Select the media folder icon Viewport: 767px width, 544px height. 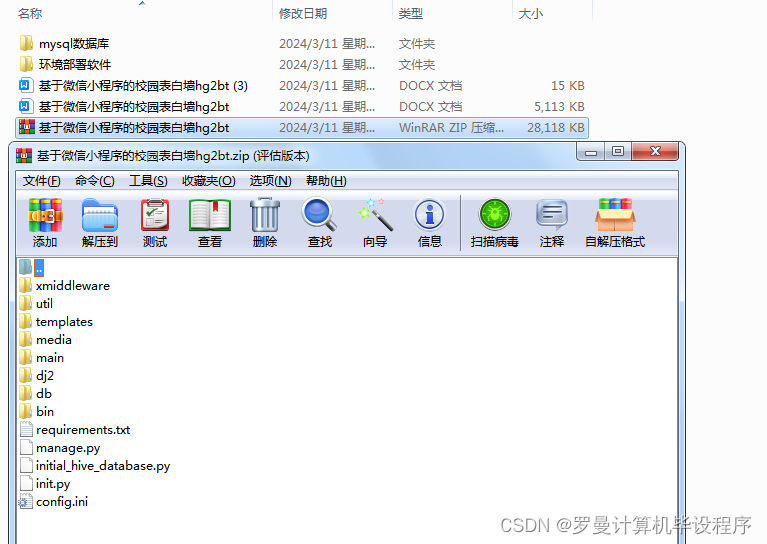coord(26,340)
